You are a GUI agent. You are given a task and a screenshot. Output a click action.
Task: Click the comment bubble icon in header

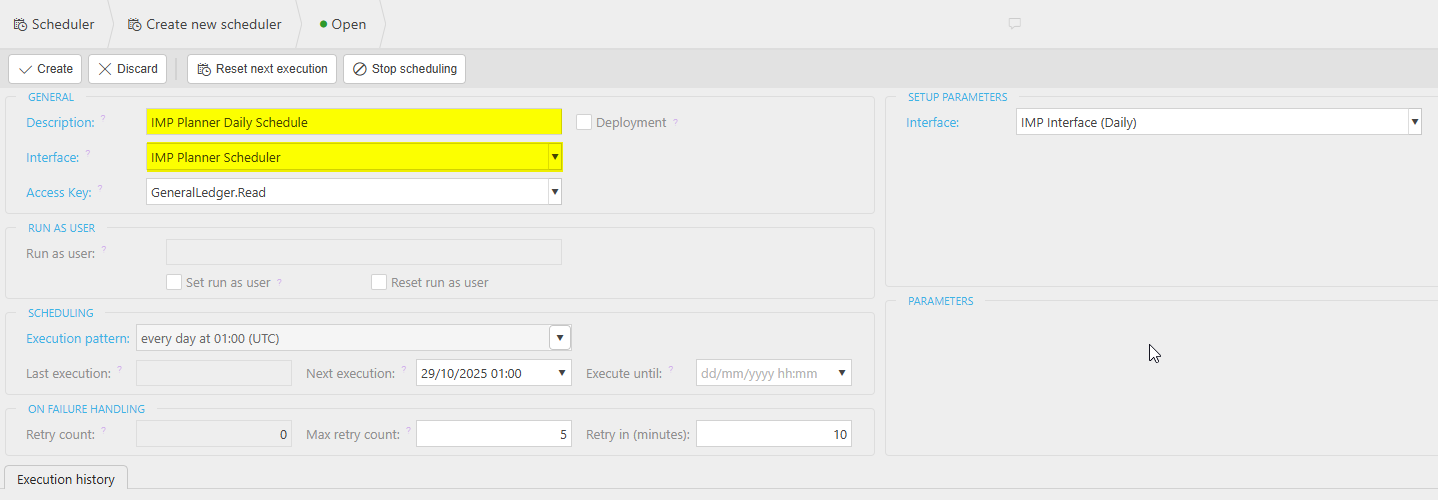(x=1014, y=24)
